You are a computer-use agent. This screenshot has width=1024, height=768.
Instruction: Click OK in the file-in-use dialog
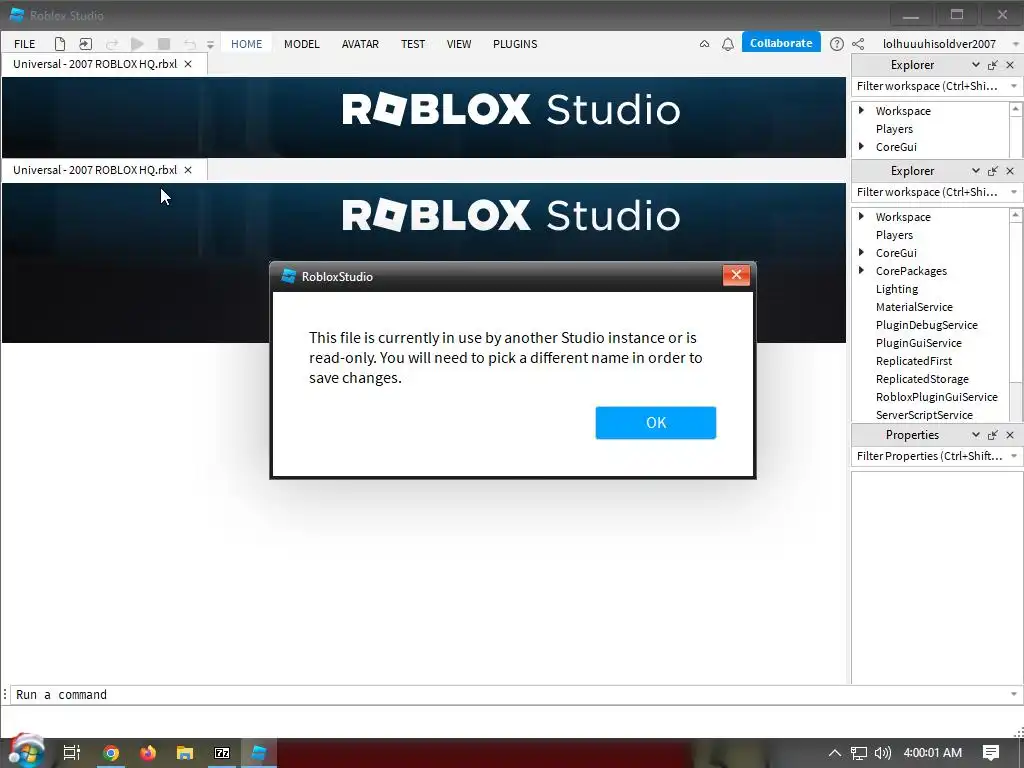click(656, 423)
